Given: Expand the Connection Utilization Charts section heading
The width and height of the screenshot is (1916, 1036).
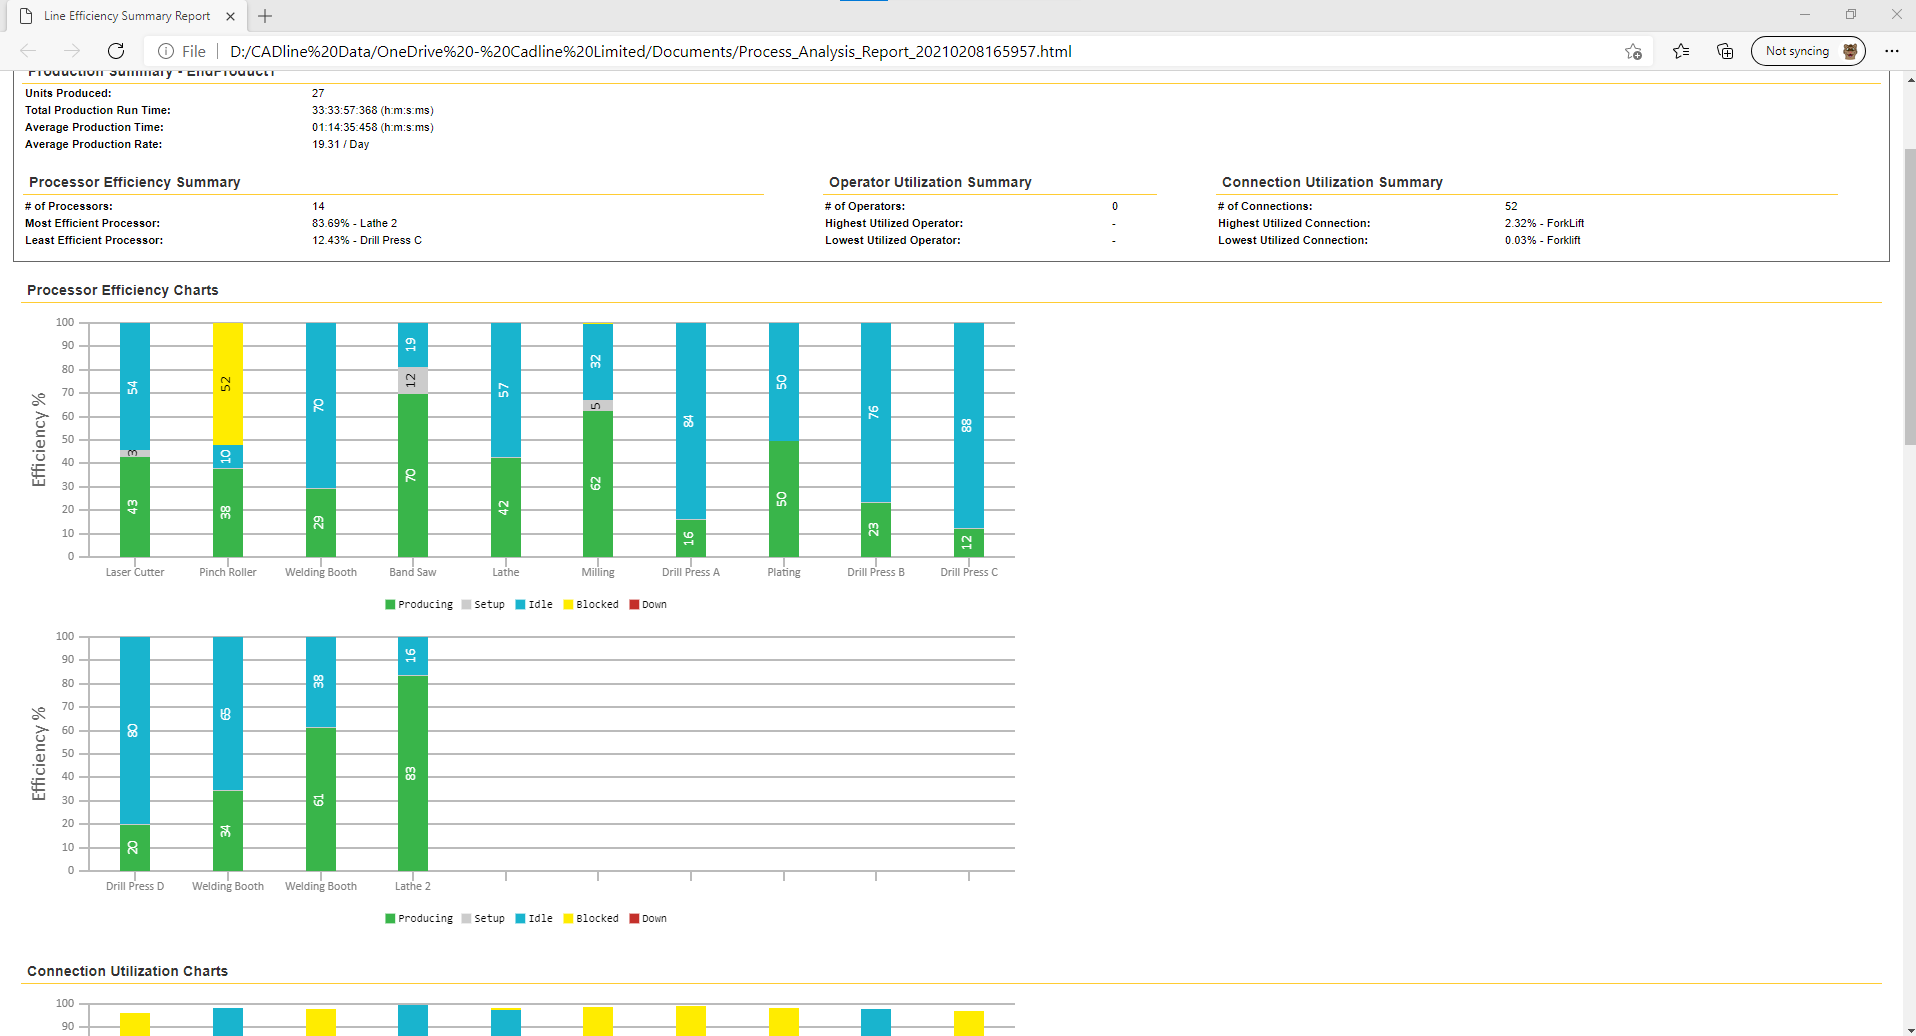Looking at the screenshot, I should click(x=127, y=971).
